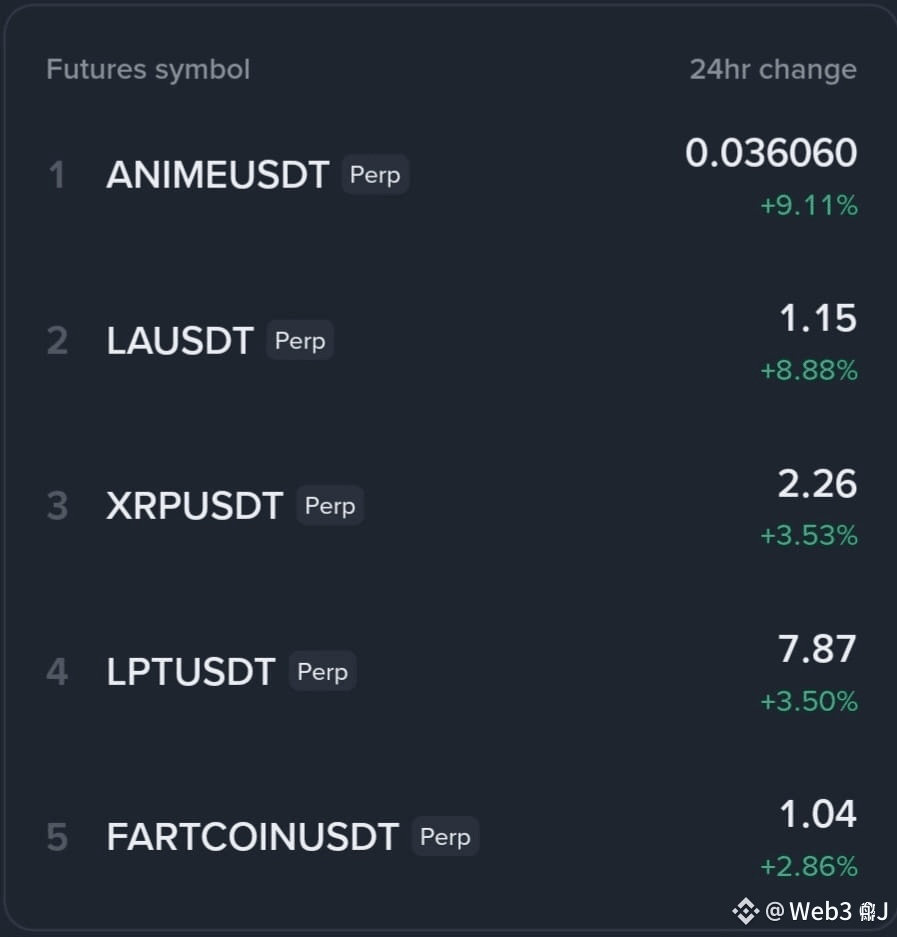The width and height of the screenshot is (897, 937).
Task: Sort by the Futures symbol column header
Action: (x=148, y=70)
